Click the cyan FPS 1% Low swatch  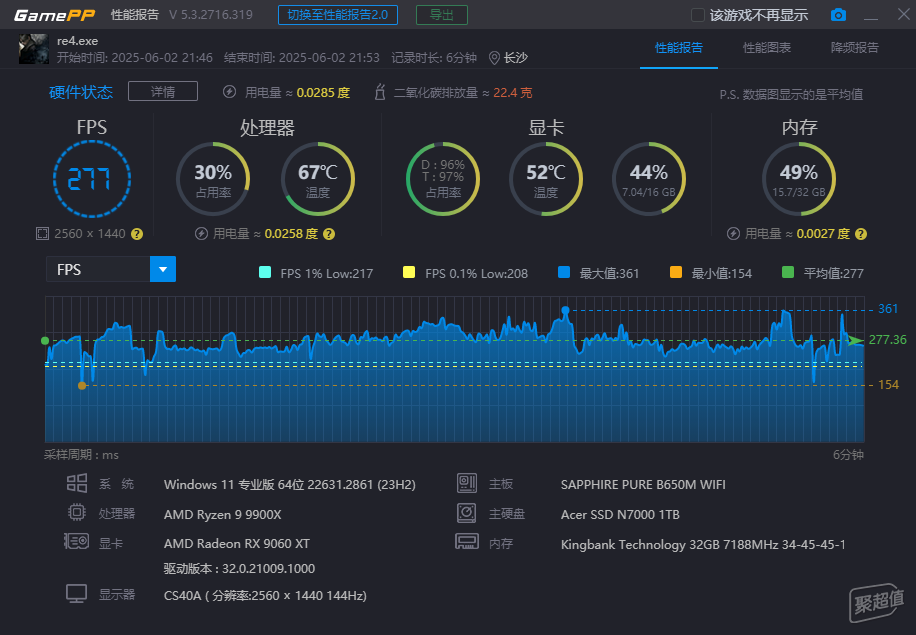pyautogui.click(x=265, y=272)
